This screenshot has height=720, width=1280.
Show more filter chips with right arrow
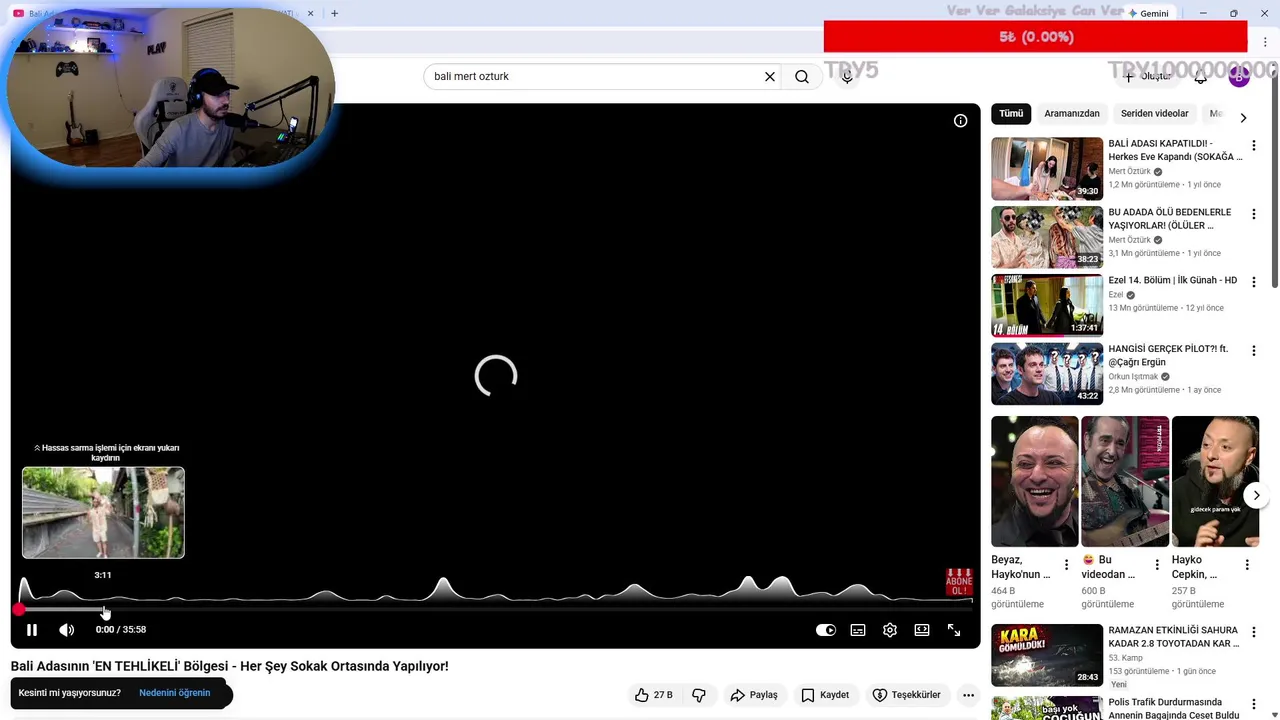1243,118
